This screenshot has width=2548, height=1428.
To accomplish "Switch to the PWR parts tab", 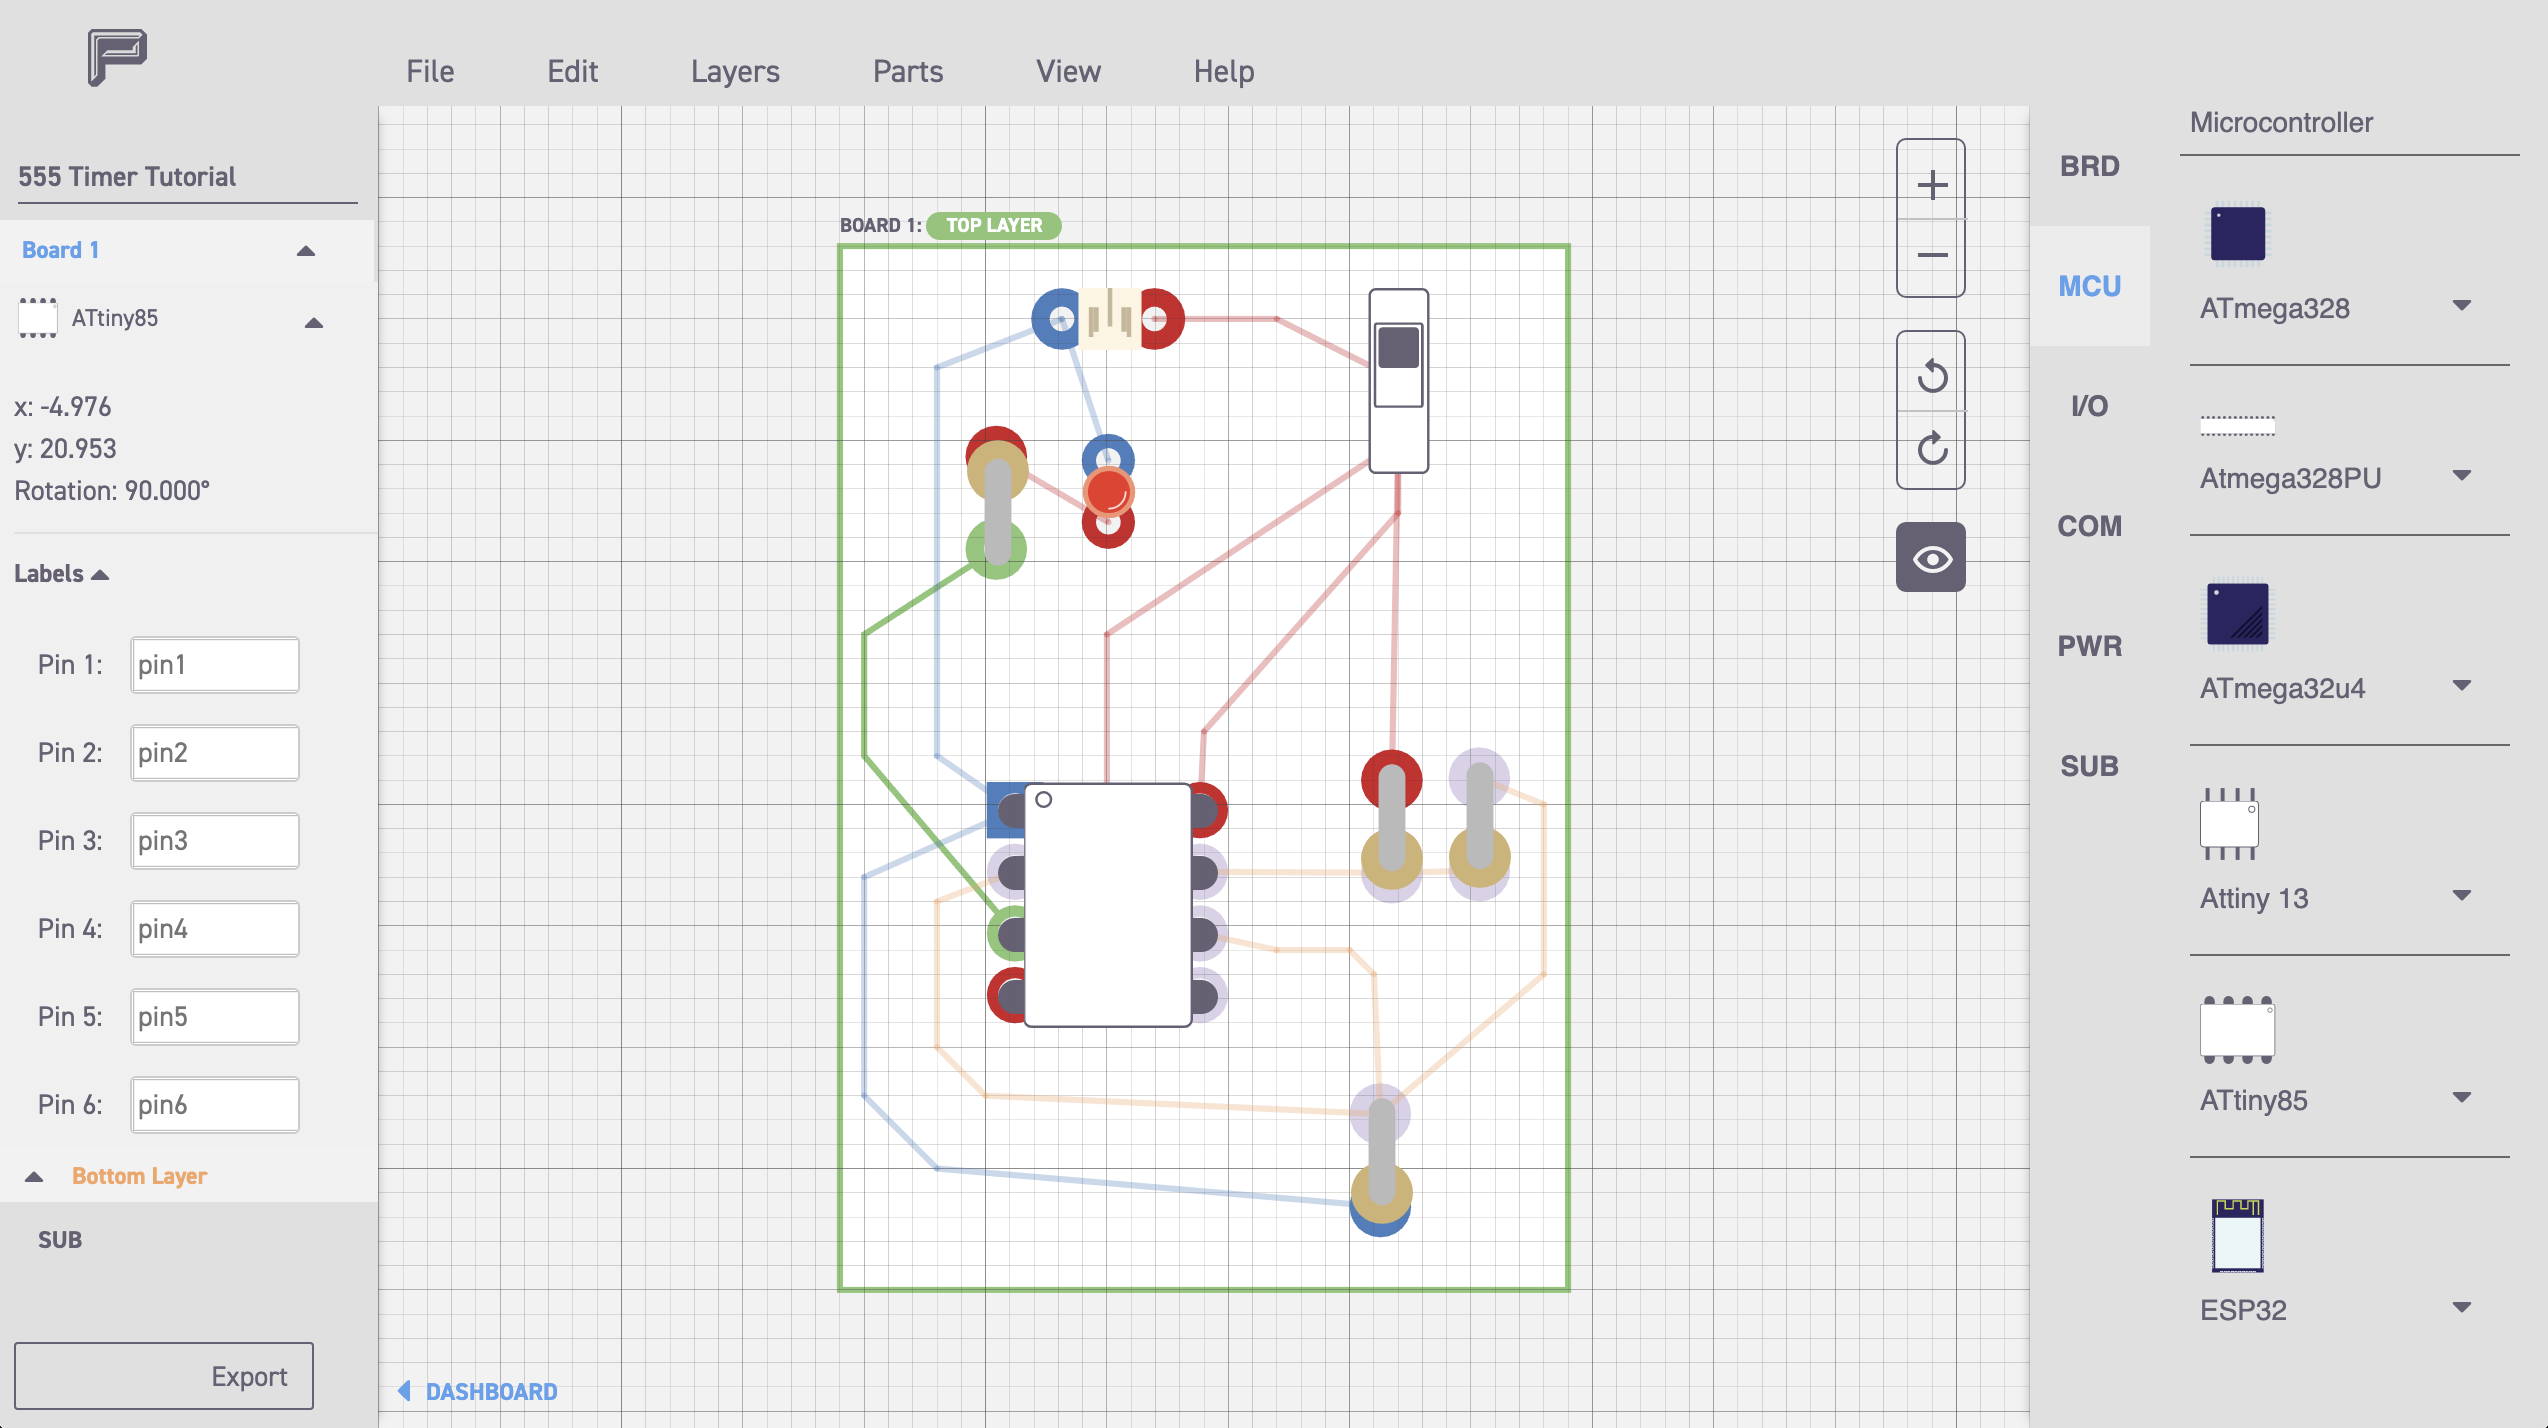I will (x=2089, y=646).
